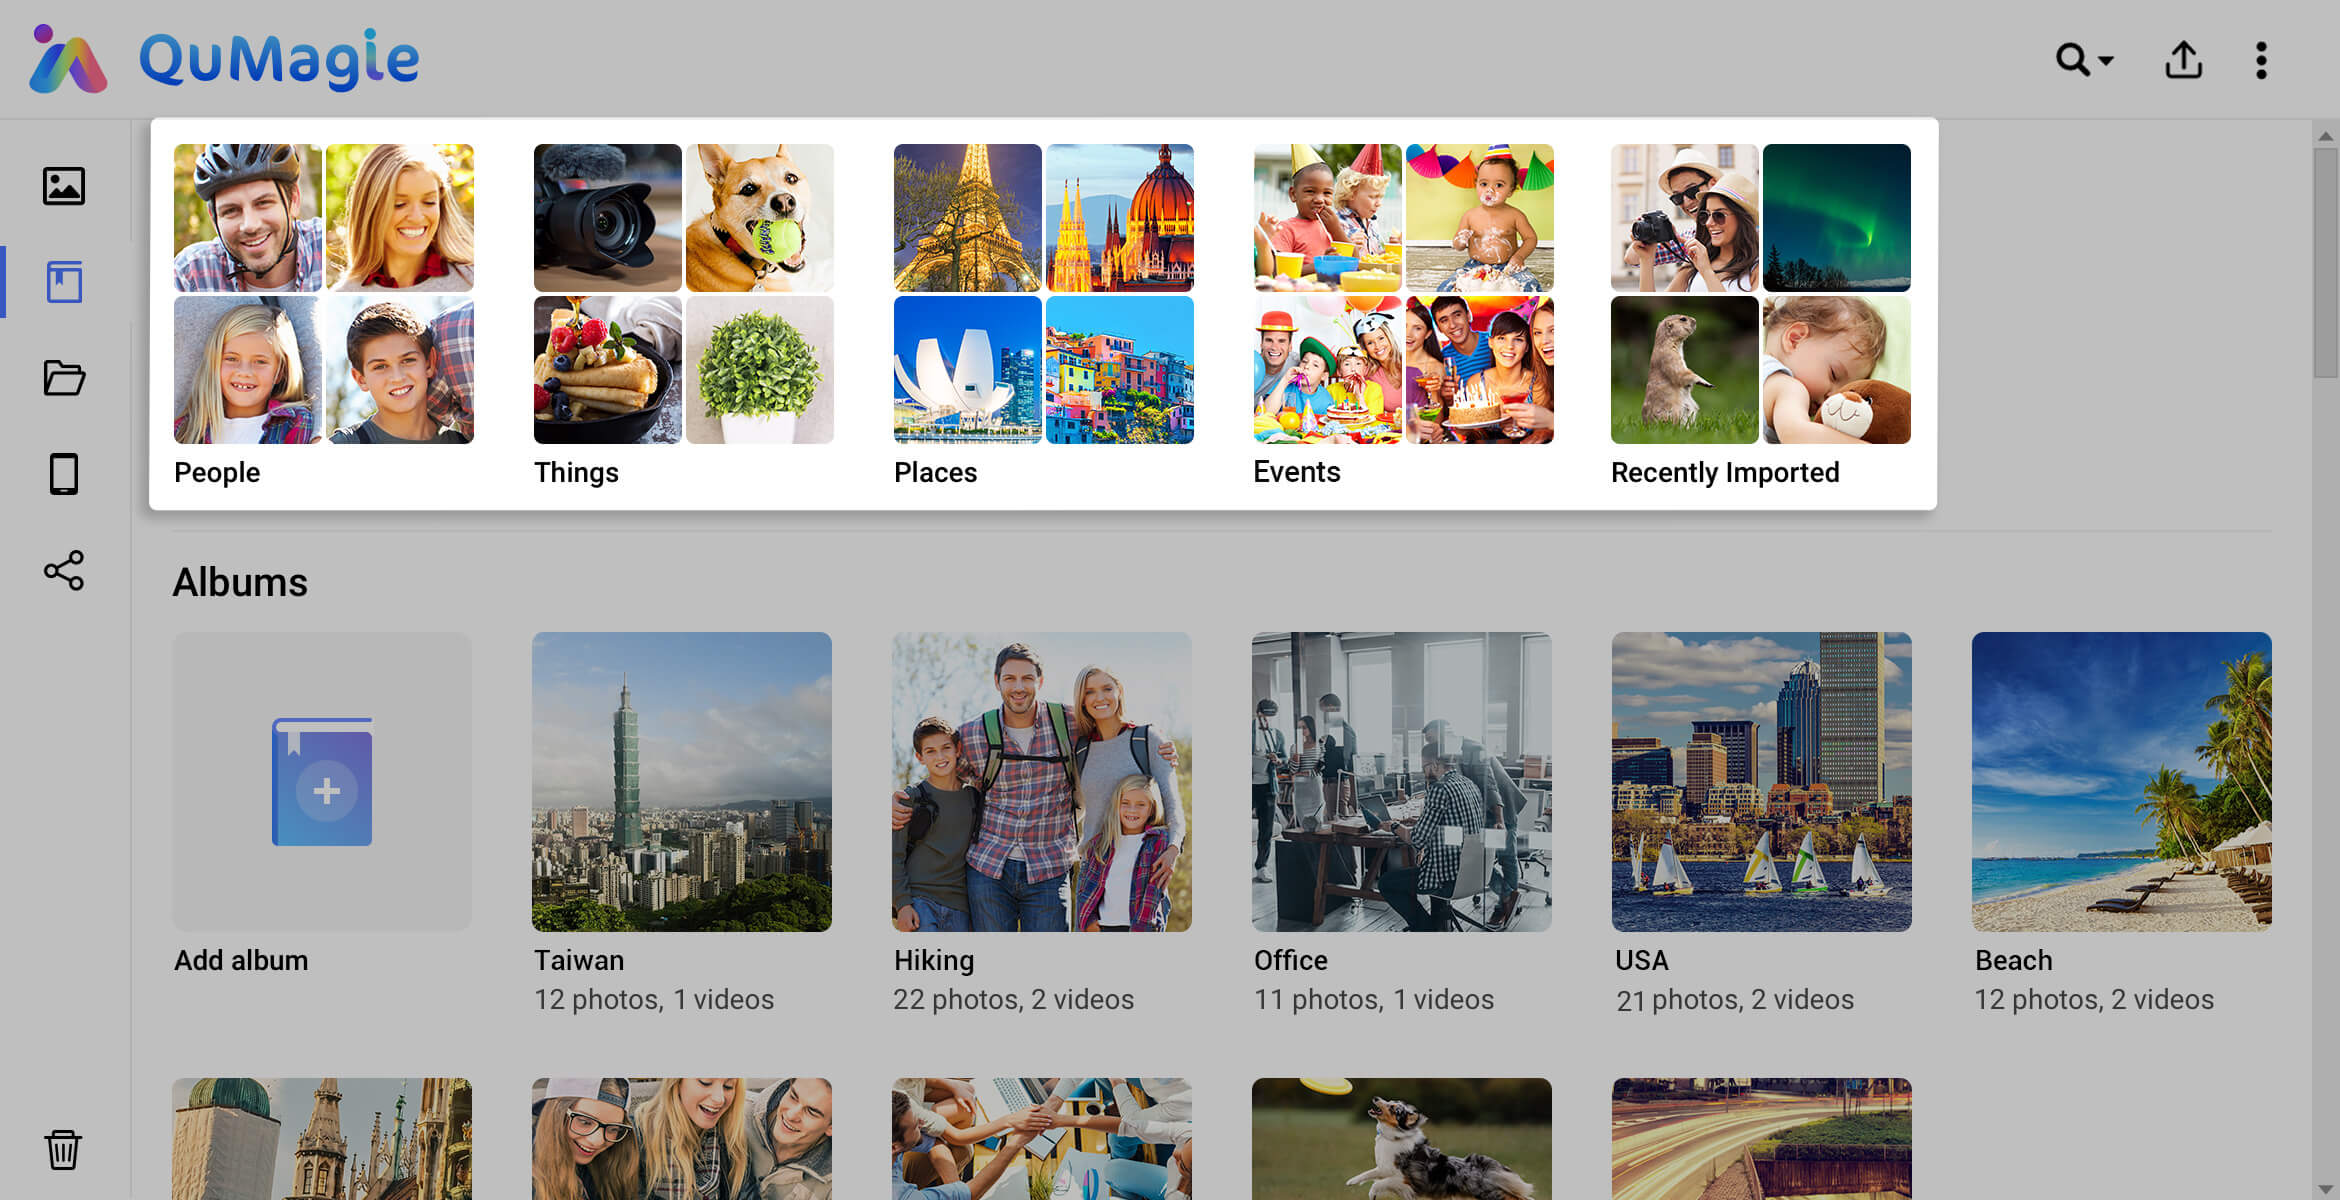The image size is (2340, 1200).
Task: Click the Add album button
Action: coord(321,782)
